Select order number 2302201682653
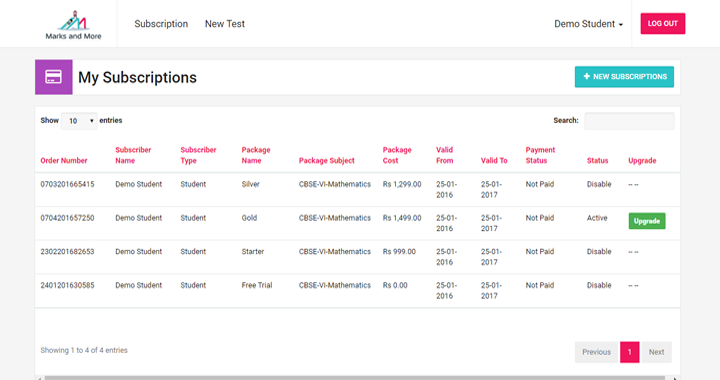 point(67,251)
